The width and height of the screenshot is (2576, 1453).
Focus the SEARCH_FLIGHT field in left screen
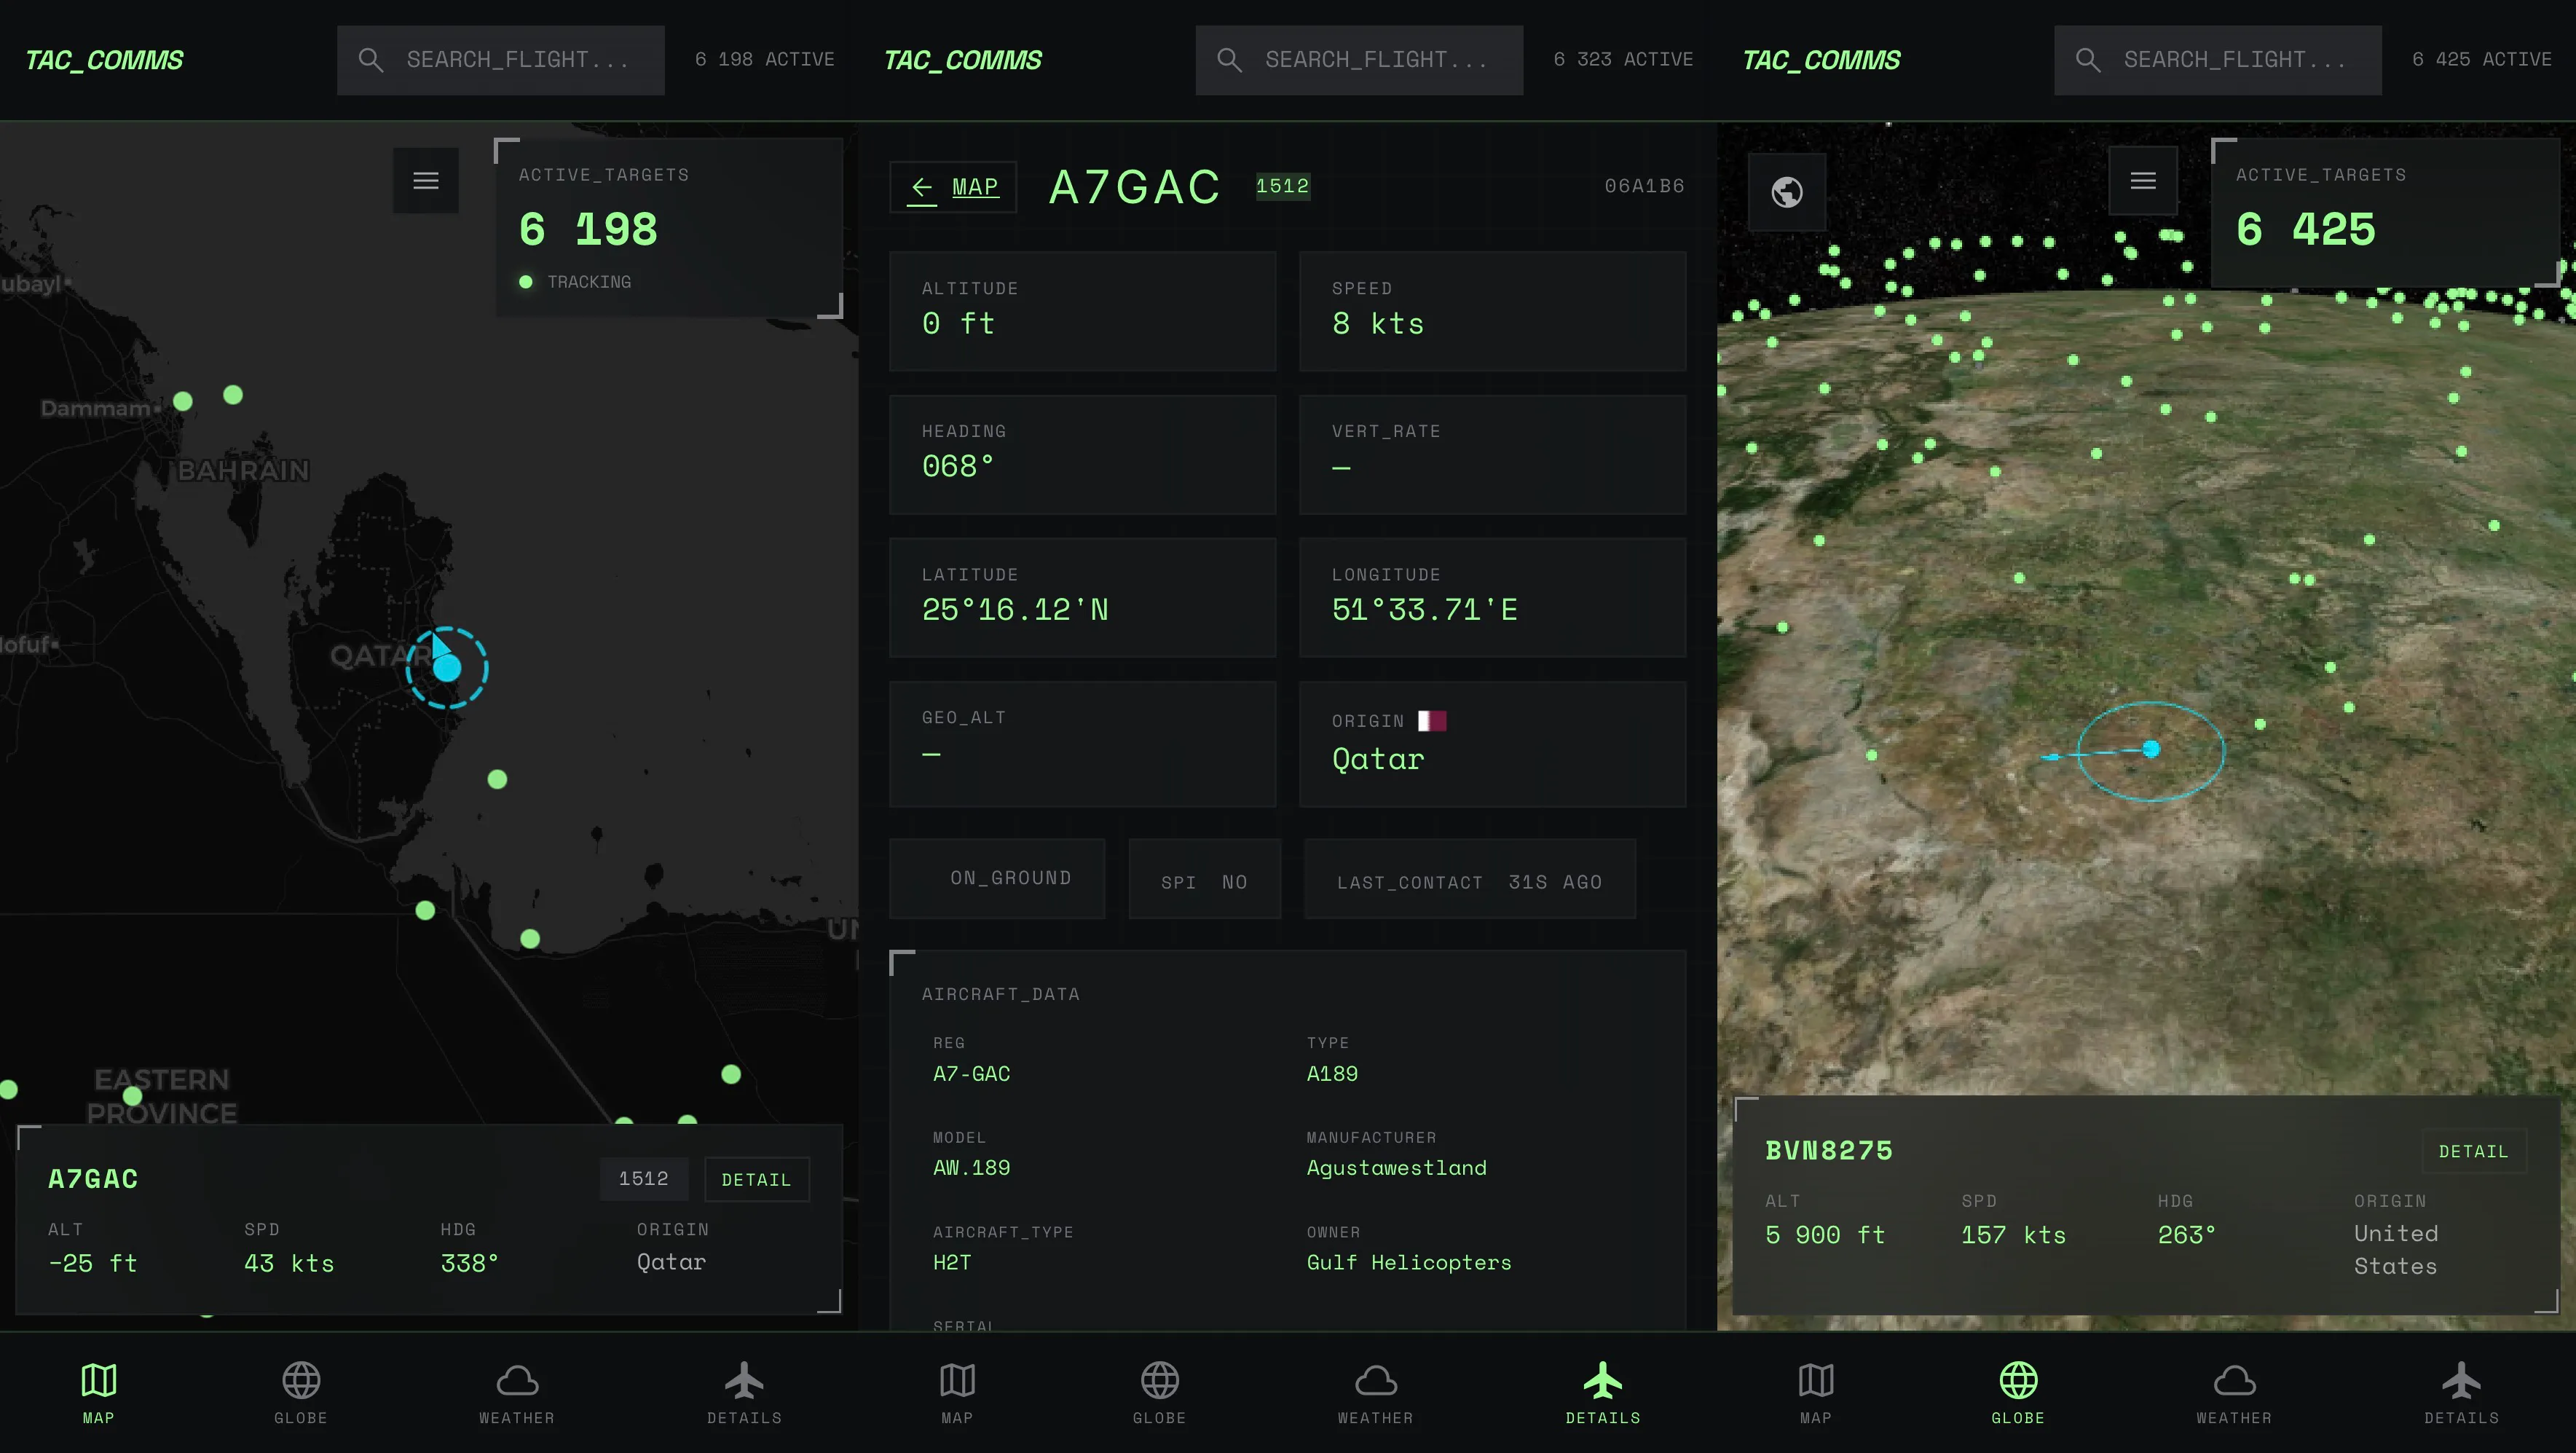(x=501, y=60)
